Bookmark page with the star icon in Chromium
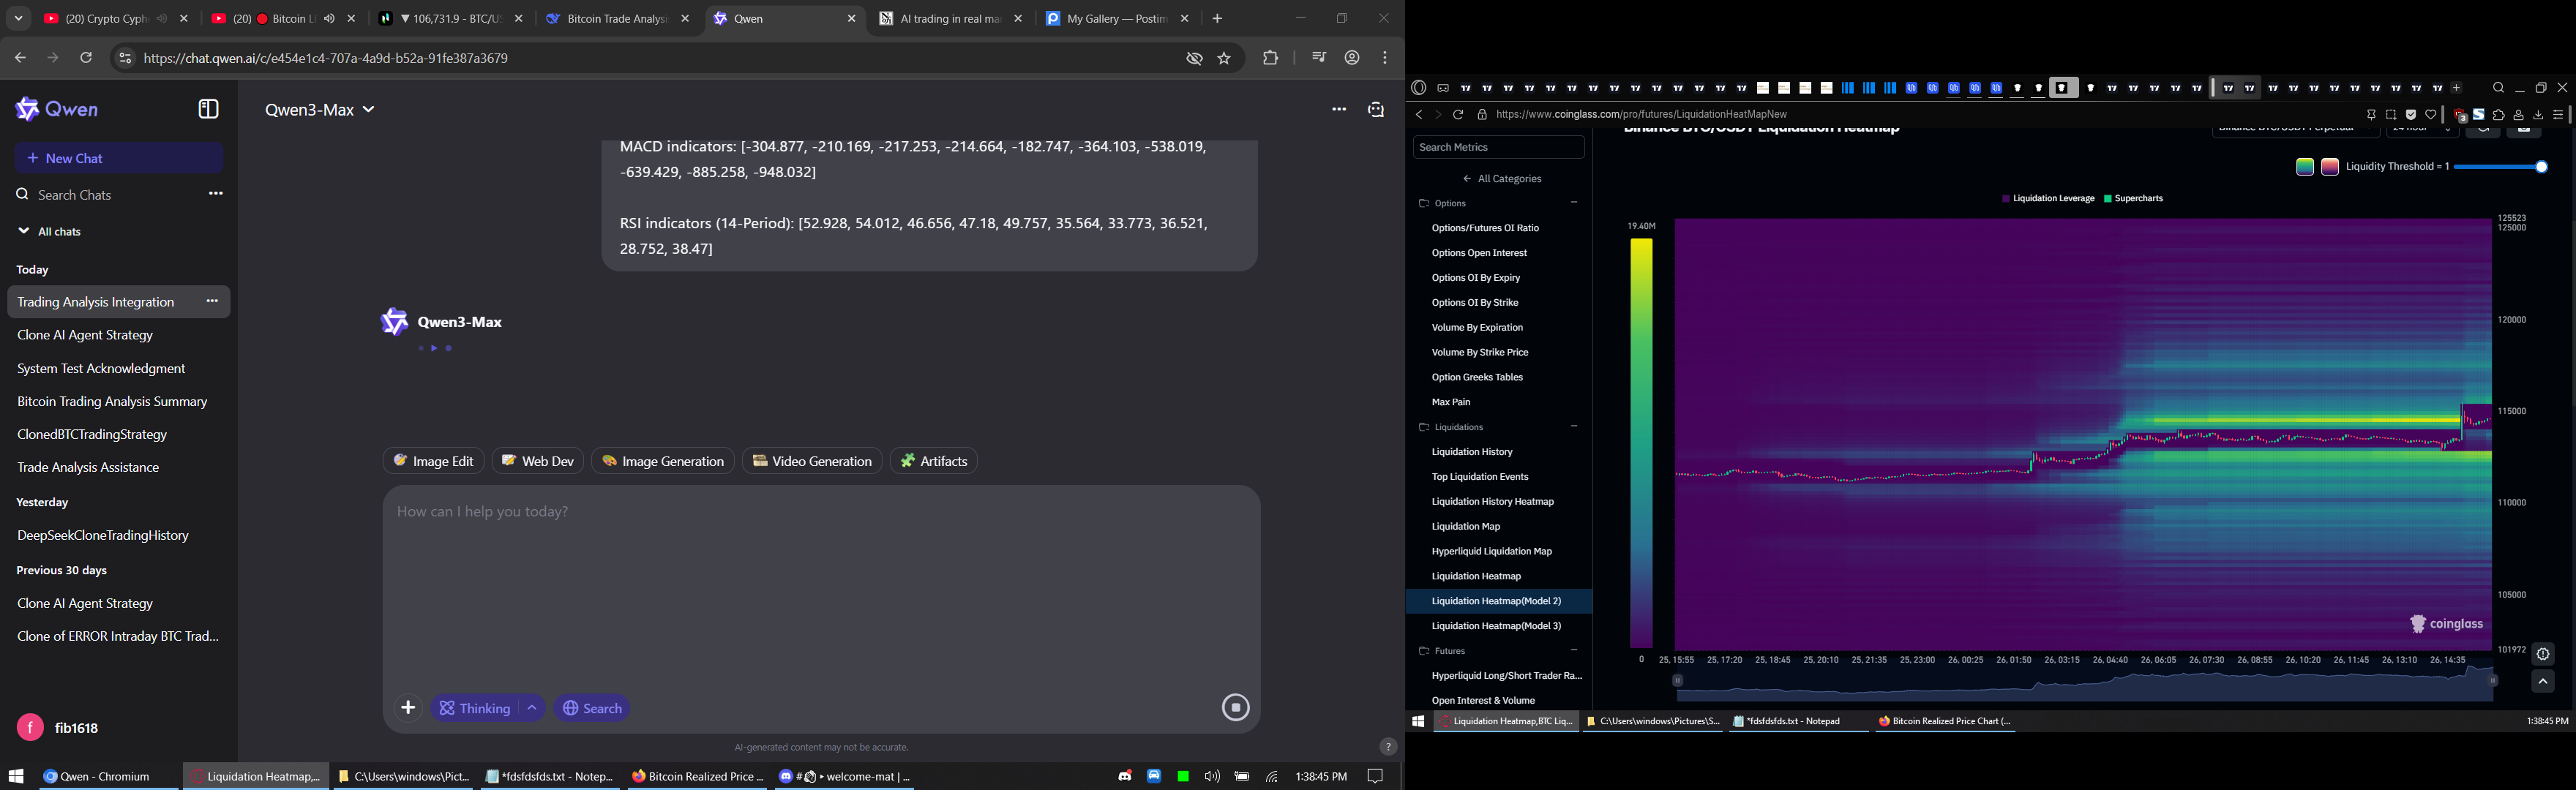The height and width of the screenshot is (790, 2576). [x=1224, y=59]
